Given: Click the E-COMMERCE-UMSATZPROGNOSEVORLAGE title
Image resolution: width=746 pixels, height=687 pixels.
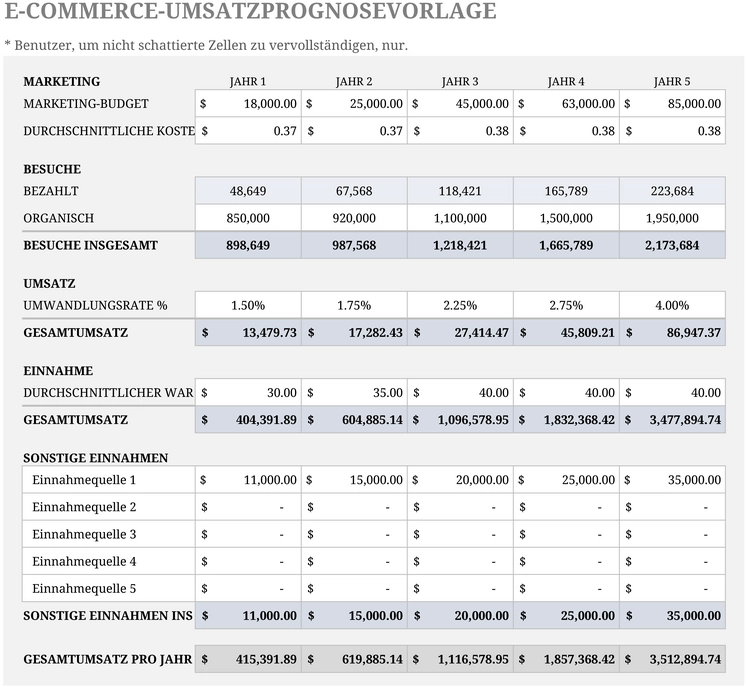Looking at the screenshot, I should click(x=250, y=10).
